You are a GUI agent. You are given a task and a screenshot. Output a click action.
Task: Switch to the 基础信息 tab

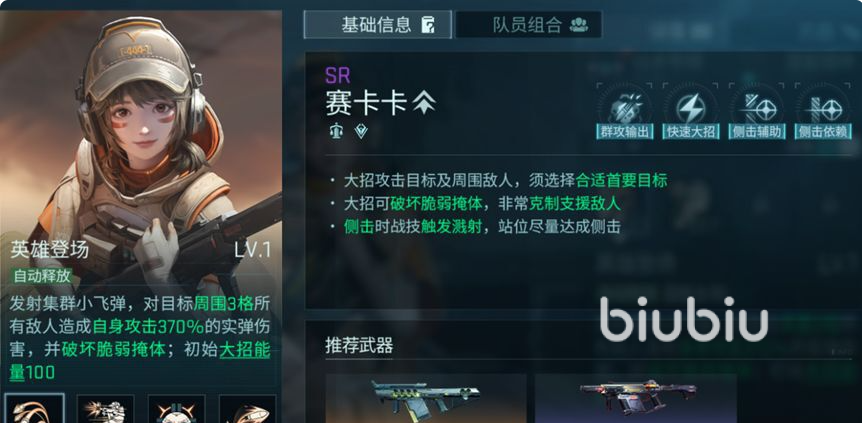pos(378,25)
